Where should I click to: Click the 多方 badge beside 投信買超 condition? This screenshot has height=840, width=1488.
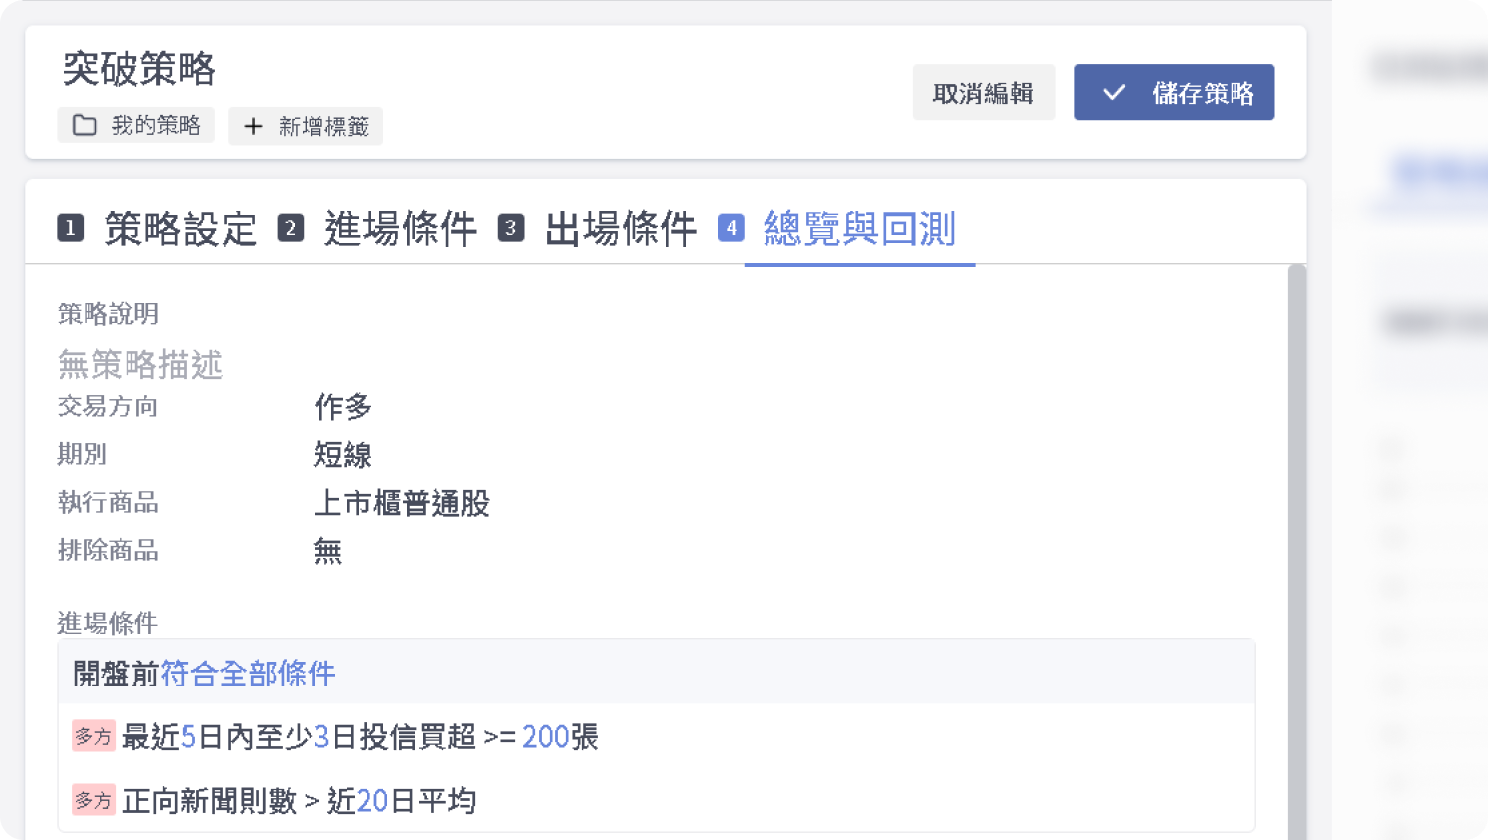(x=94, y=736)
